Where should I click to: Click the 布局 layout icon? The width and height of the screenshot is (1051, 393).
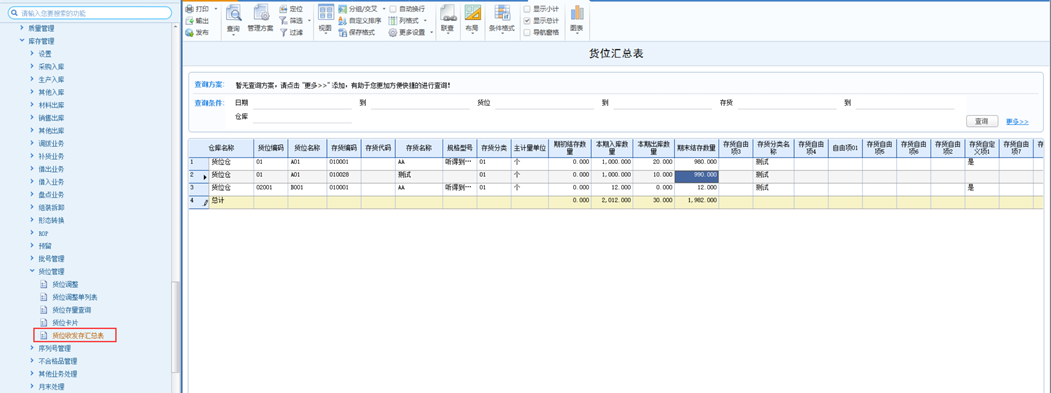coord(473,13)
